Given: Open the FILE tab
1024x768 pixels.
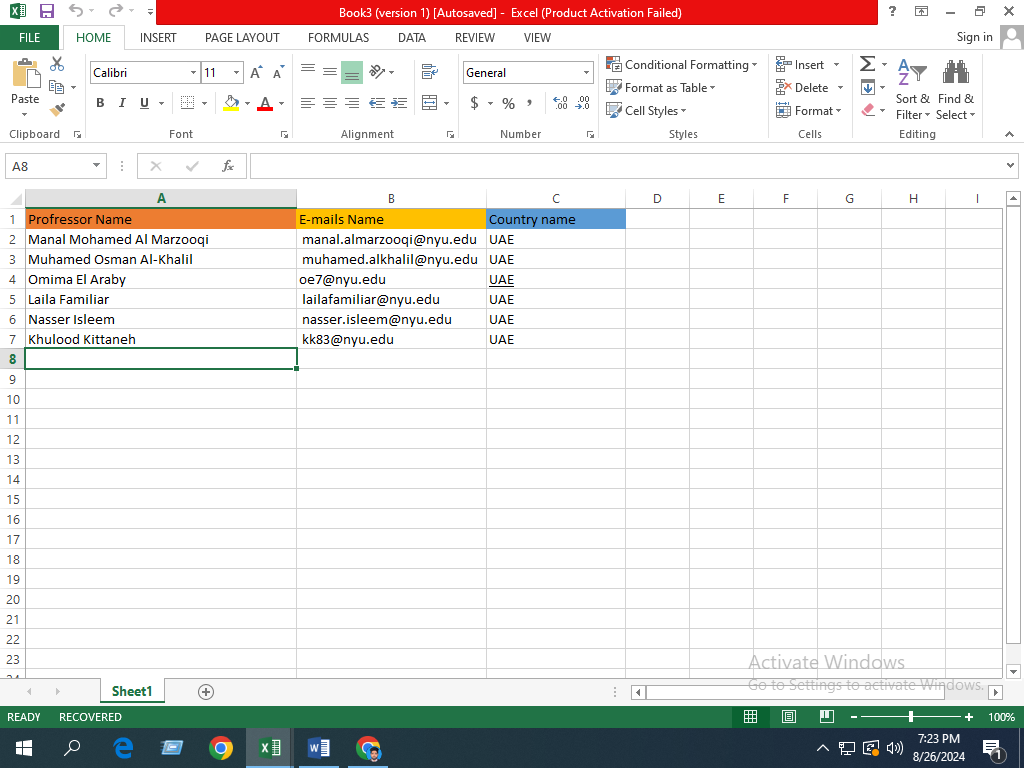Looking at the screenshot, I should (x=29, y=38).
